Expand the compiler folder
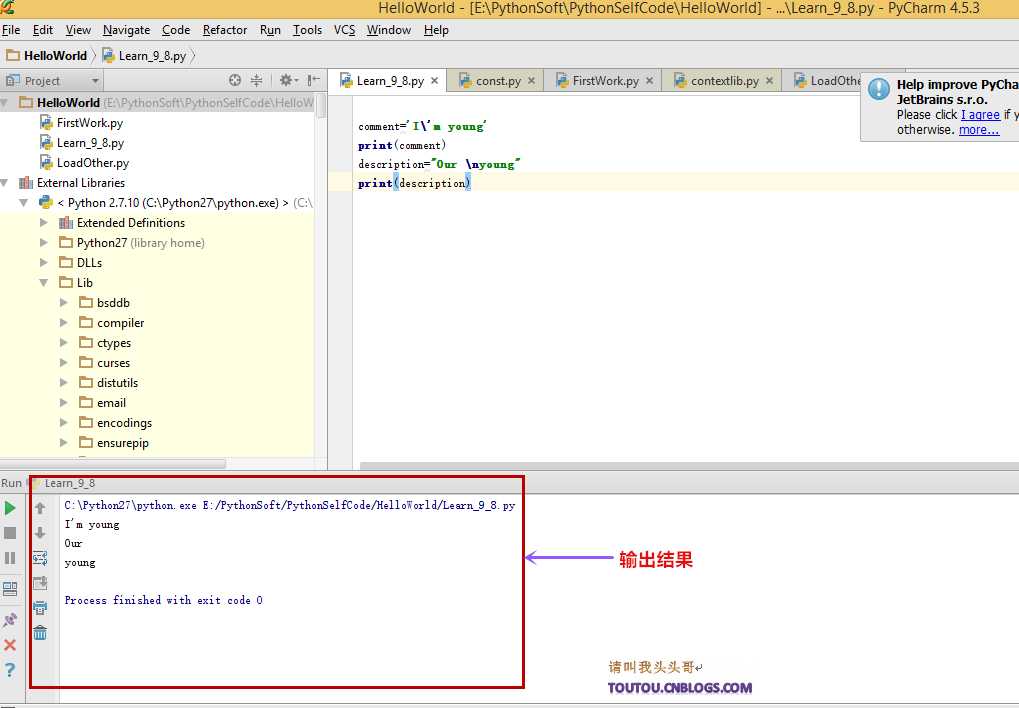This screenshot has width=1019, height=708. point(64,322)
